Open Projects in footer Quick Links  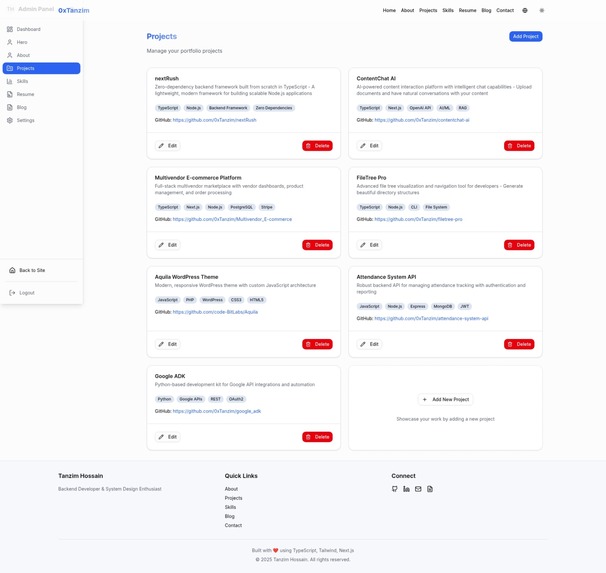233,498
